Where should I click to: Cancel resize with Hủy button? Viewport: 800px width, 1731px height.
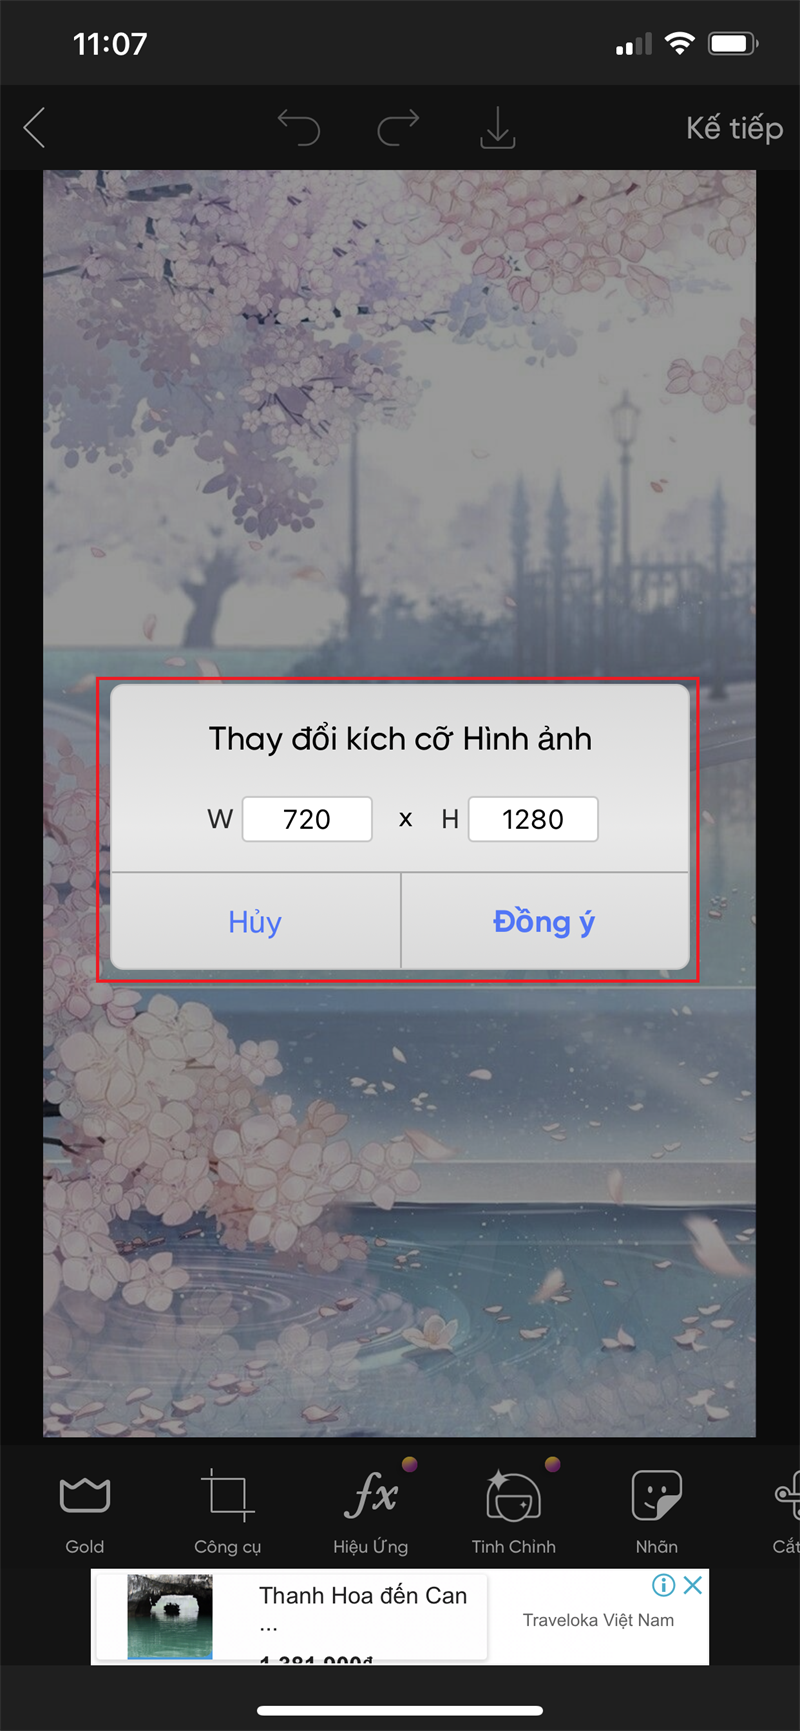pos(255,921)
